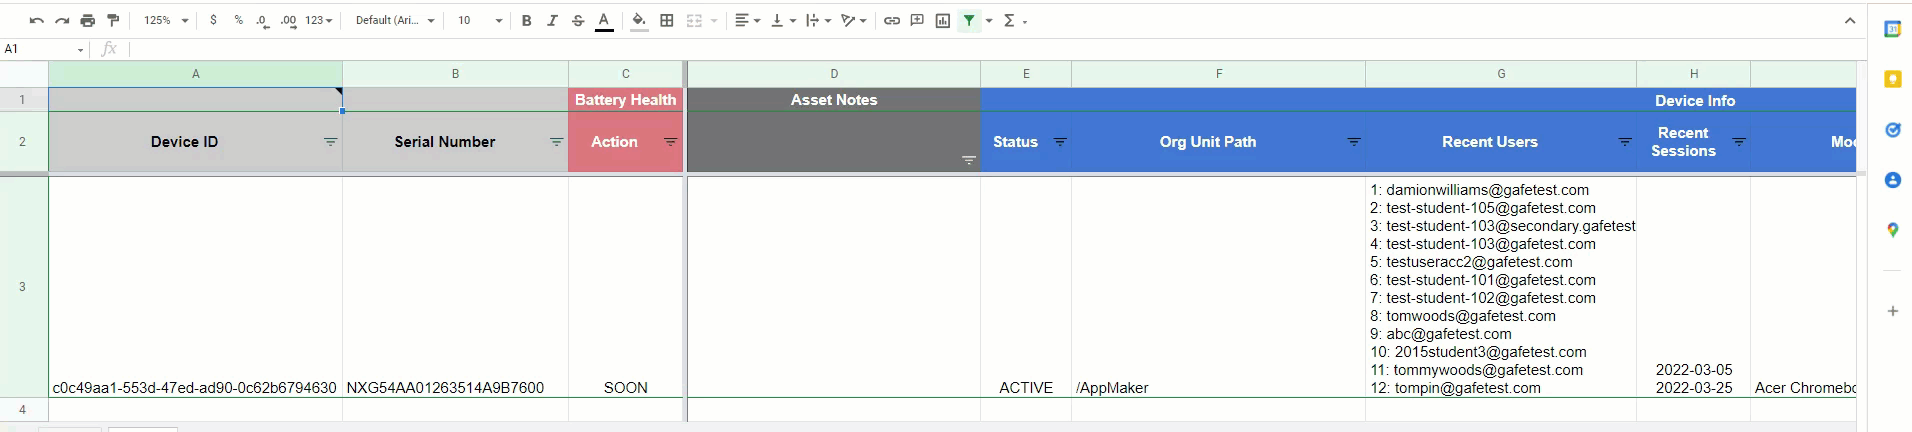1912x432 pixels.
Task: Format selection as currency
Action: 213,20
